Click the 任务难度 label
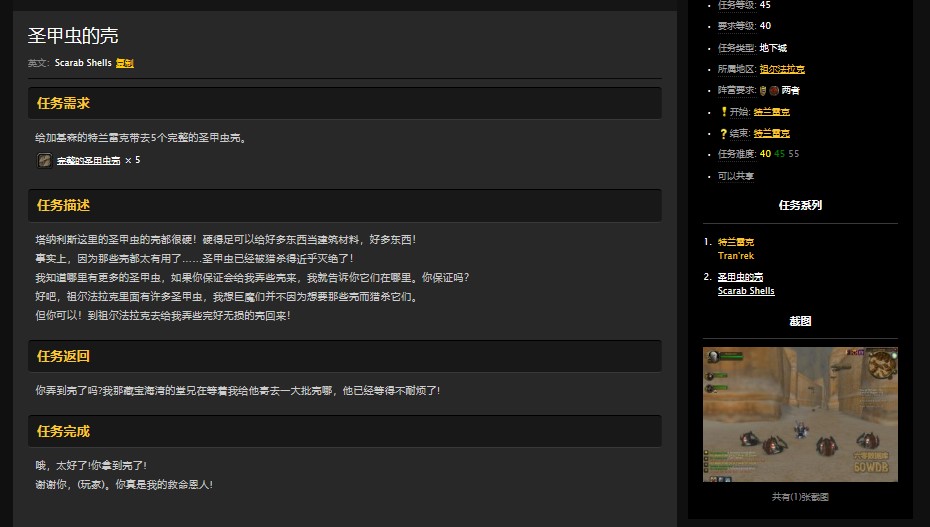Screen dimensions: 930x527 [x=737, y=154]
